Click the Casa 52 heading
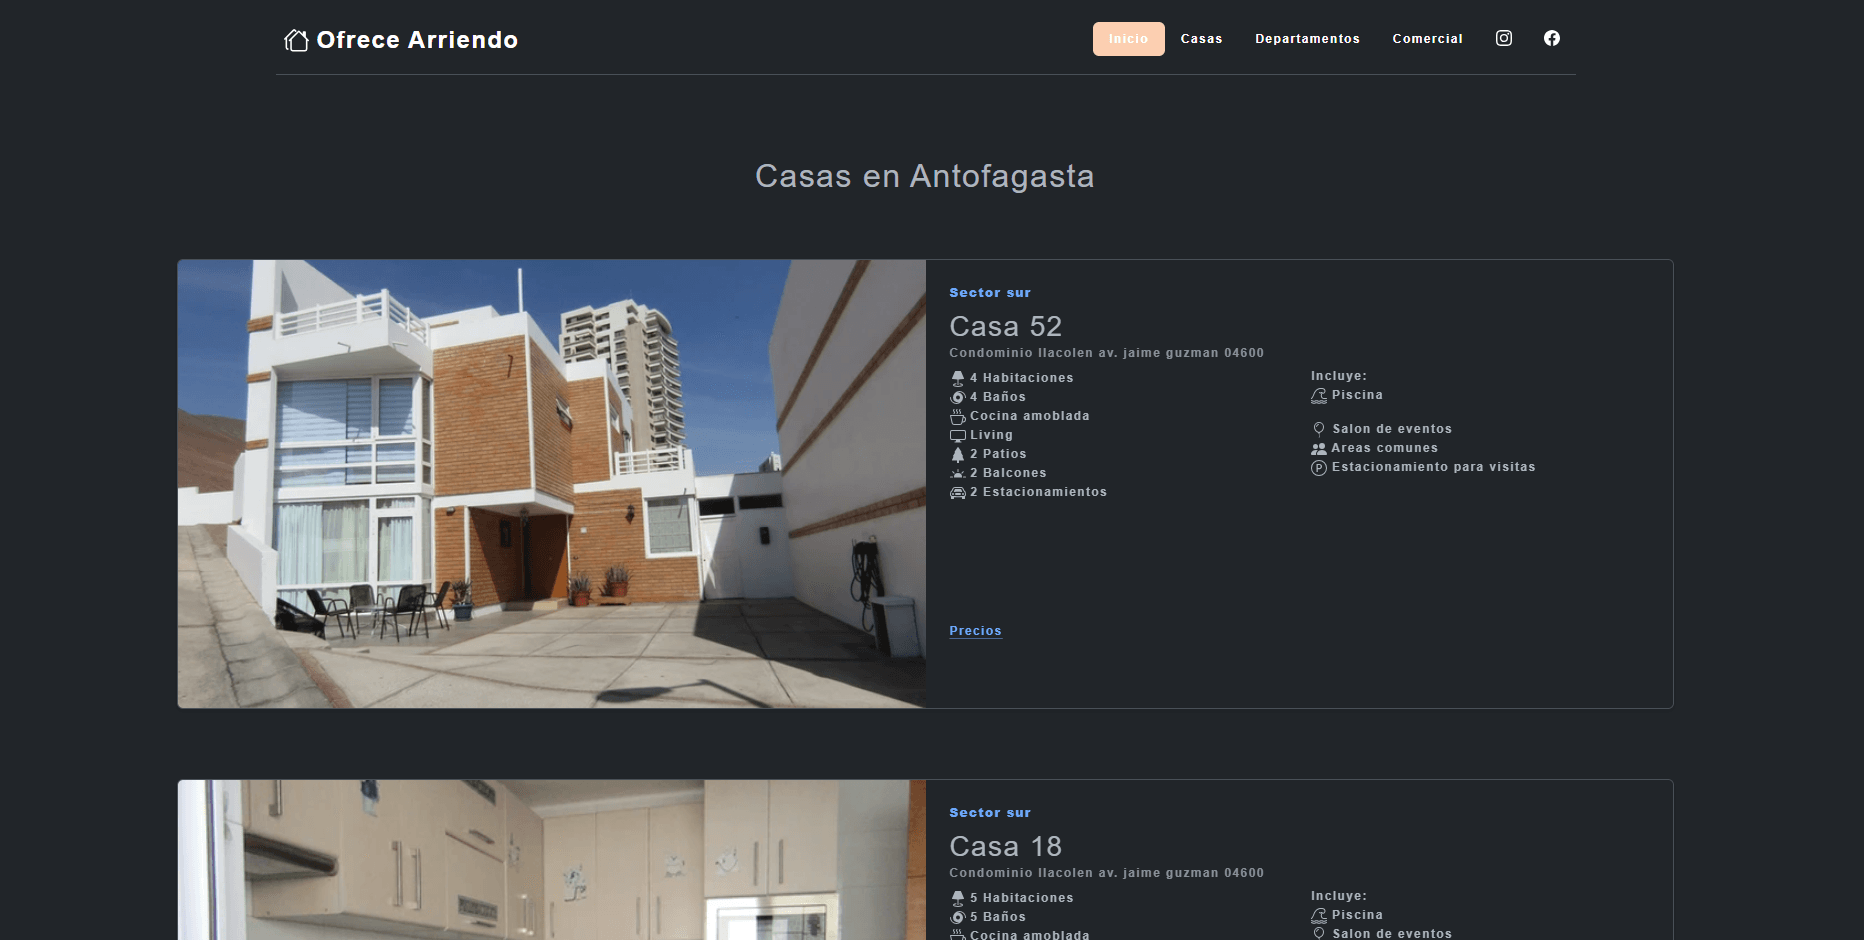The image size is (1864, 940). coord(1005,326)
